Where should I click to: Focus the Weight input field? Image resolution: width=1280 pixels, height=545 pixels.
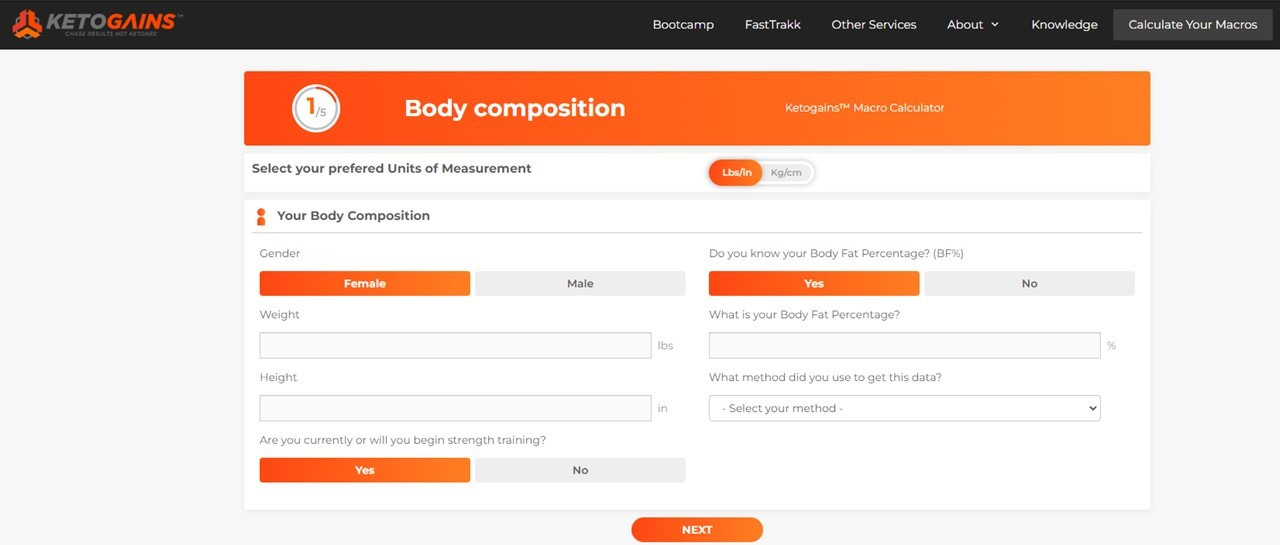[455, 346]
